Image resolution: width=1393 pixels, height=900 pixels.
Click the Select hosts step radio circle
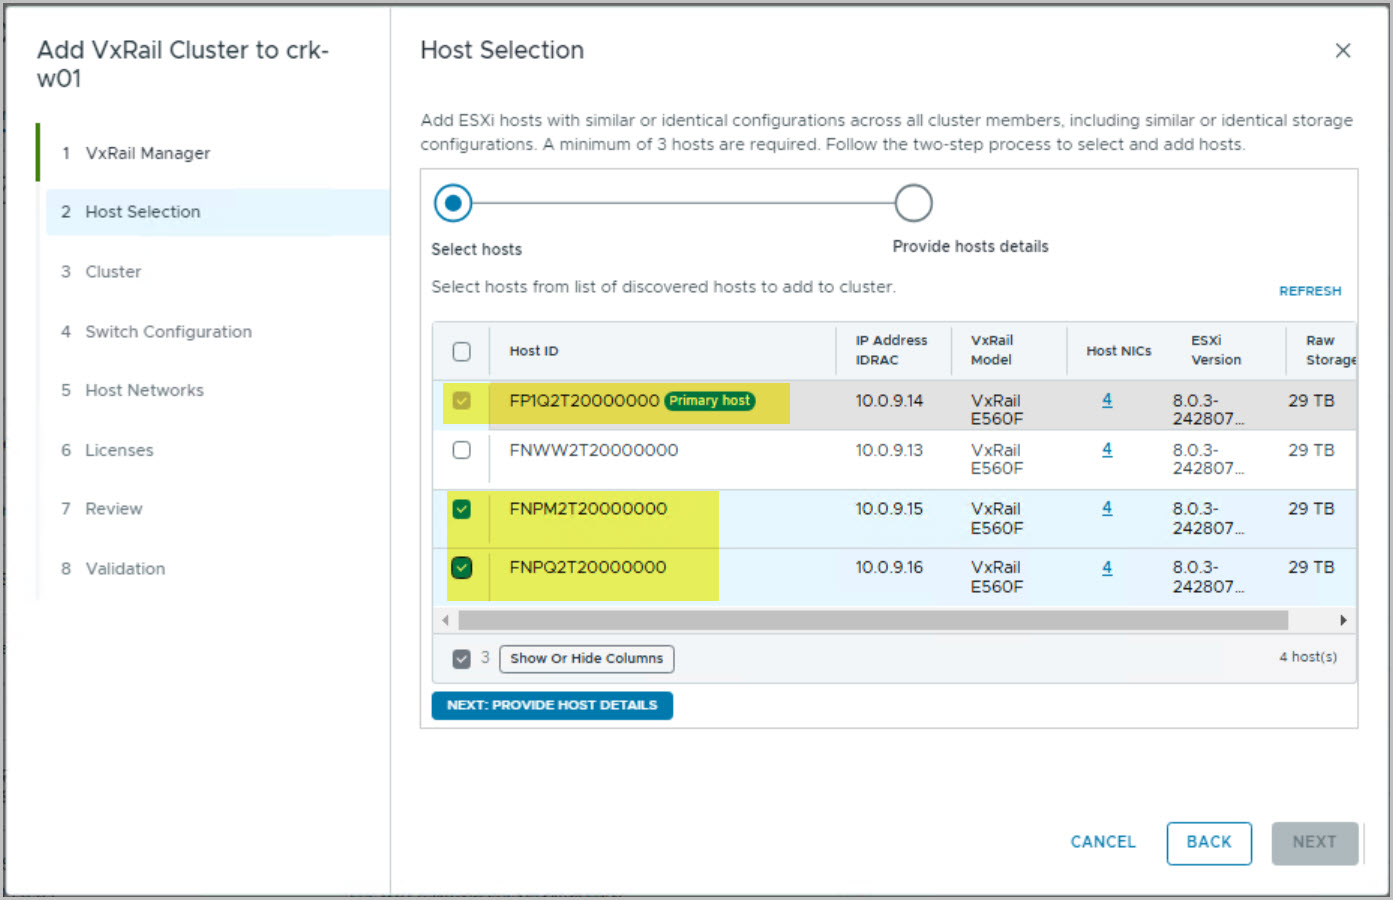coord(453,203)
